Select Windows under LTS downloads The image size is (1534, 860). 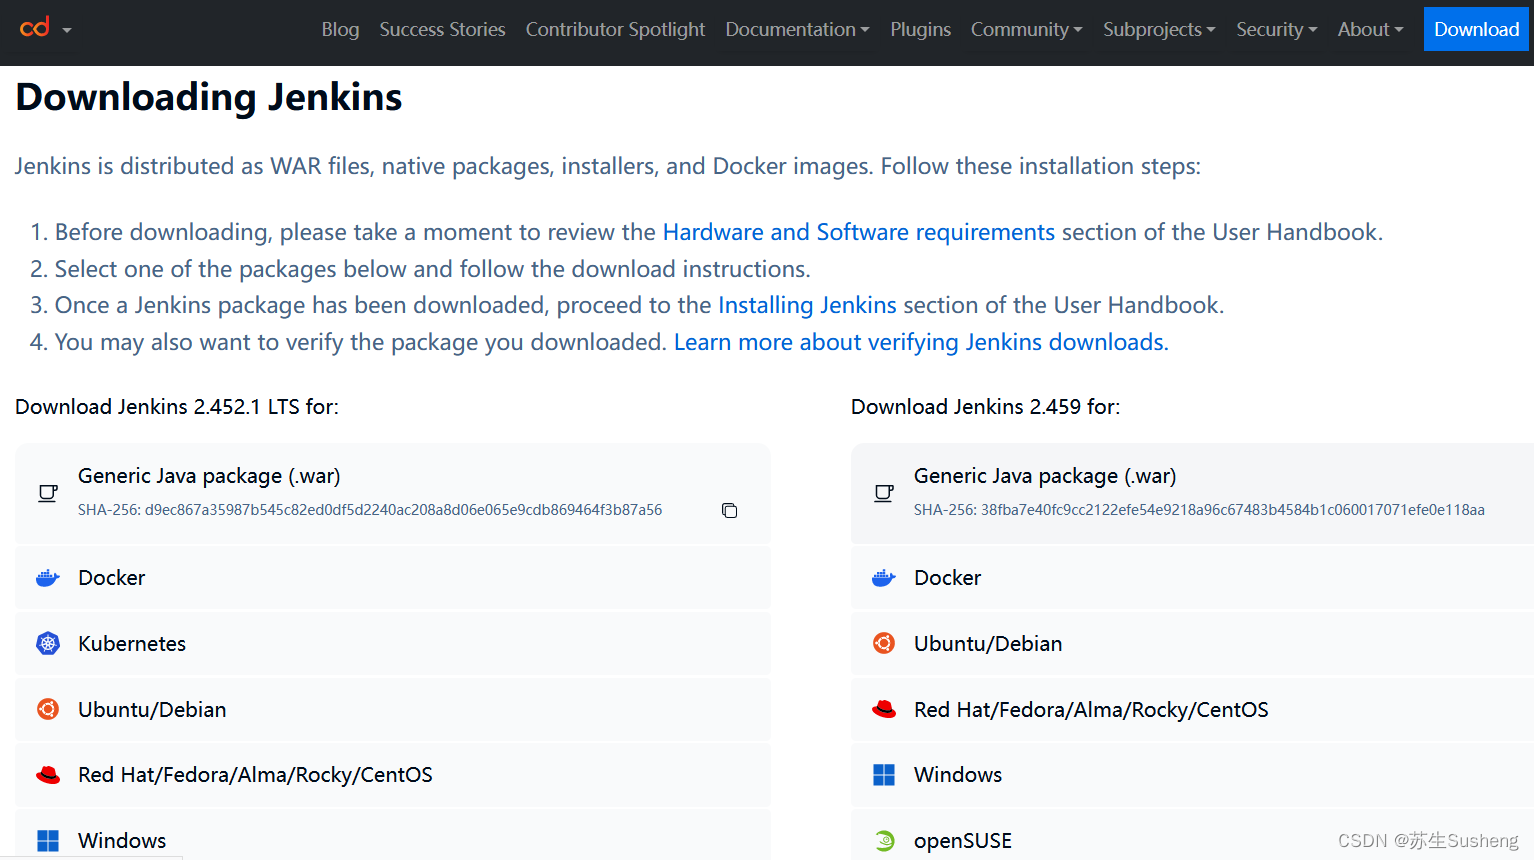pyautogui.click(x=392, y=837)
